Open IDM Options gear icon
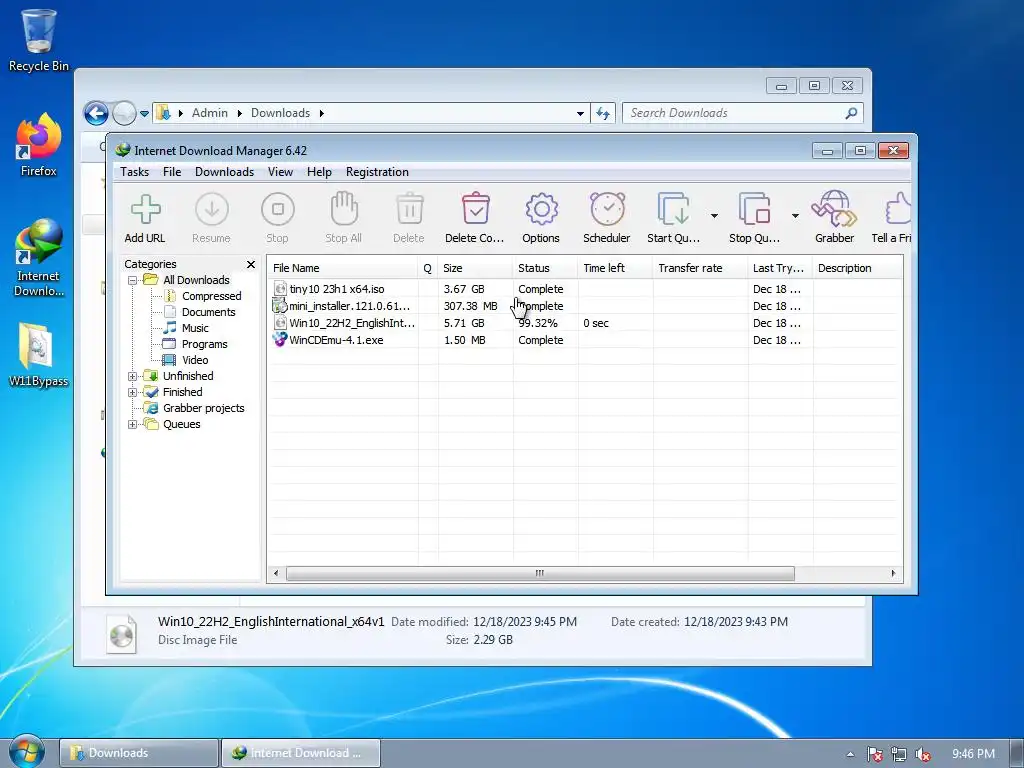 (541, 210)
